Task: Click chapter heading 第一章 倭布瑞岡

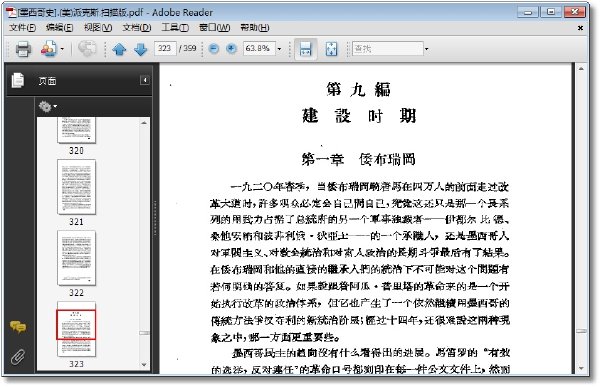Action: point(358,159)
